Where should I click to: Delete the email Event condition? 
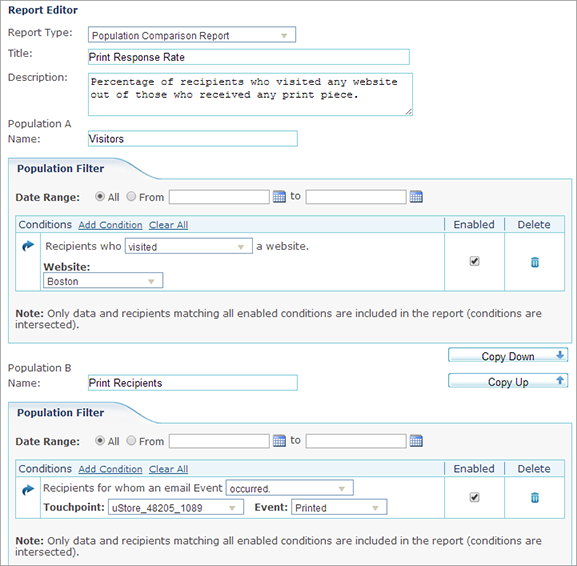click(x=535, y=498)
